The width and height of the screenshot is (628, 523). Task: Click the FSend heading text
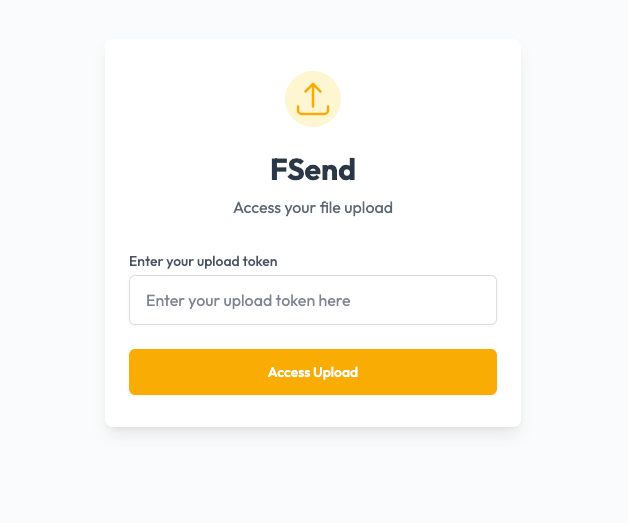[x=313, y=170]
